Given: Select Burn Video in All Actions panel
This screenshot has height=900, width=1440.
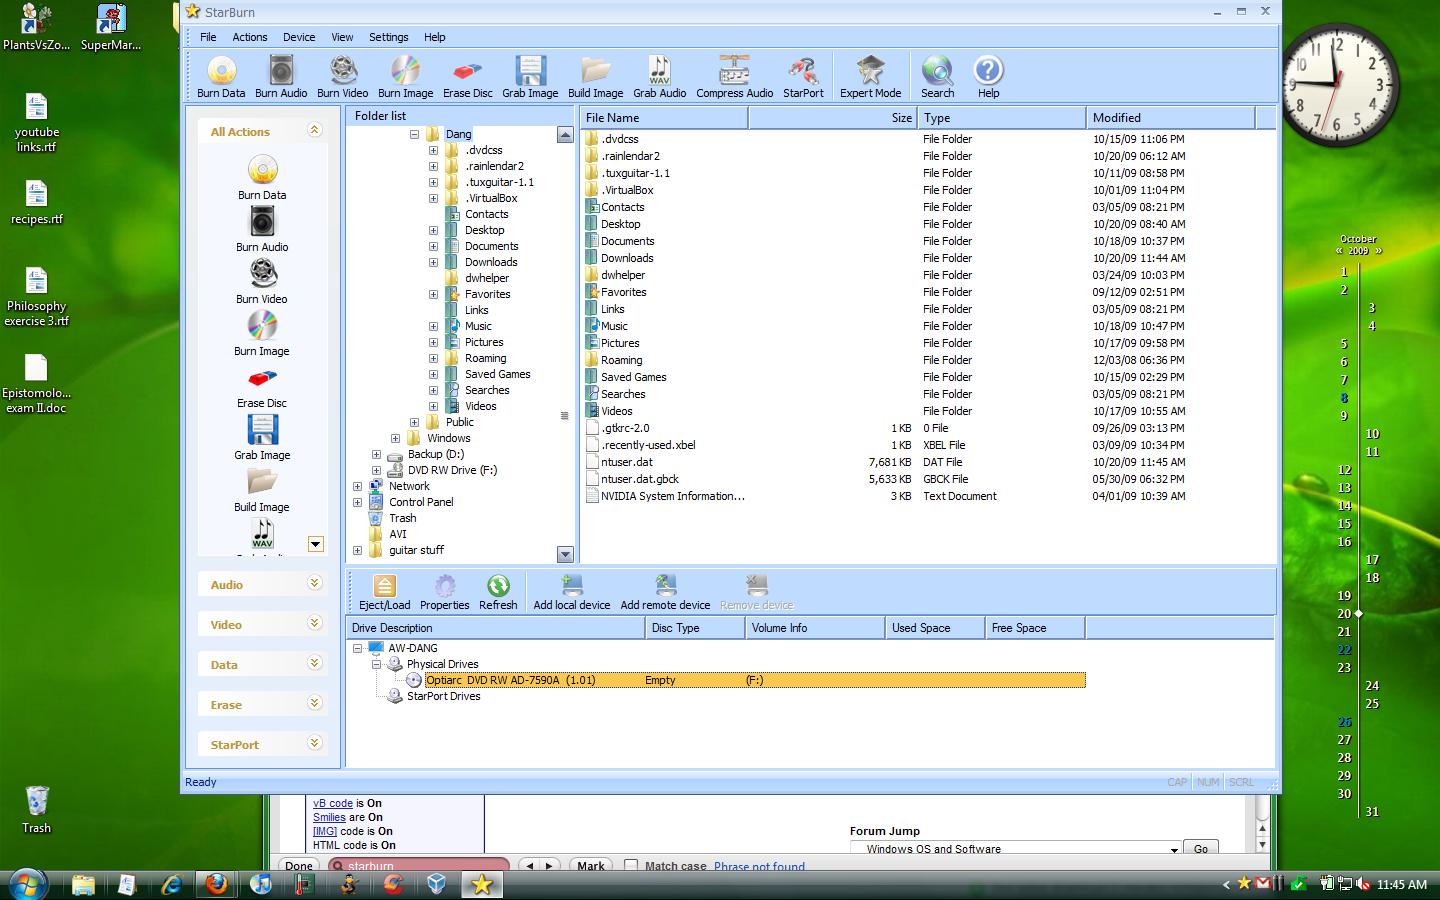Looking at the screenshot, I should (262, 282).
